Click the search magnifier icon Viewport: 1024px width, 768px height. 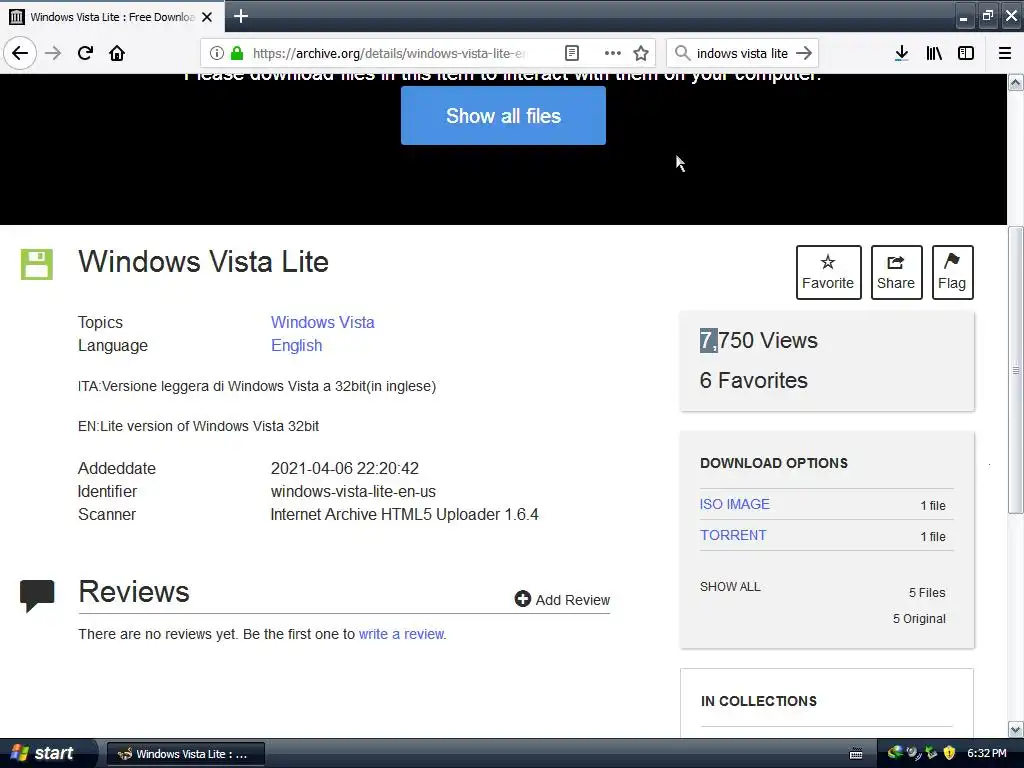point(682,53)
